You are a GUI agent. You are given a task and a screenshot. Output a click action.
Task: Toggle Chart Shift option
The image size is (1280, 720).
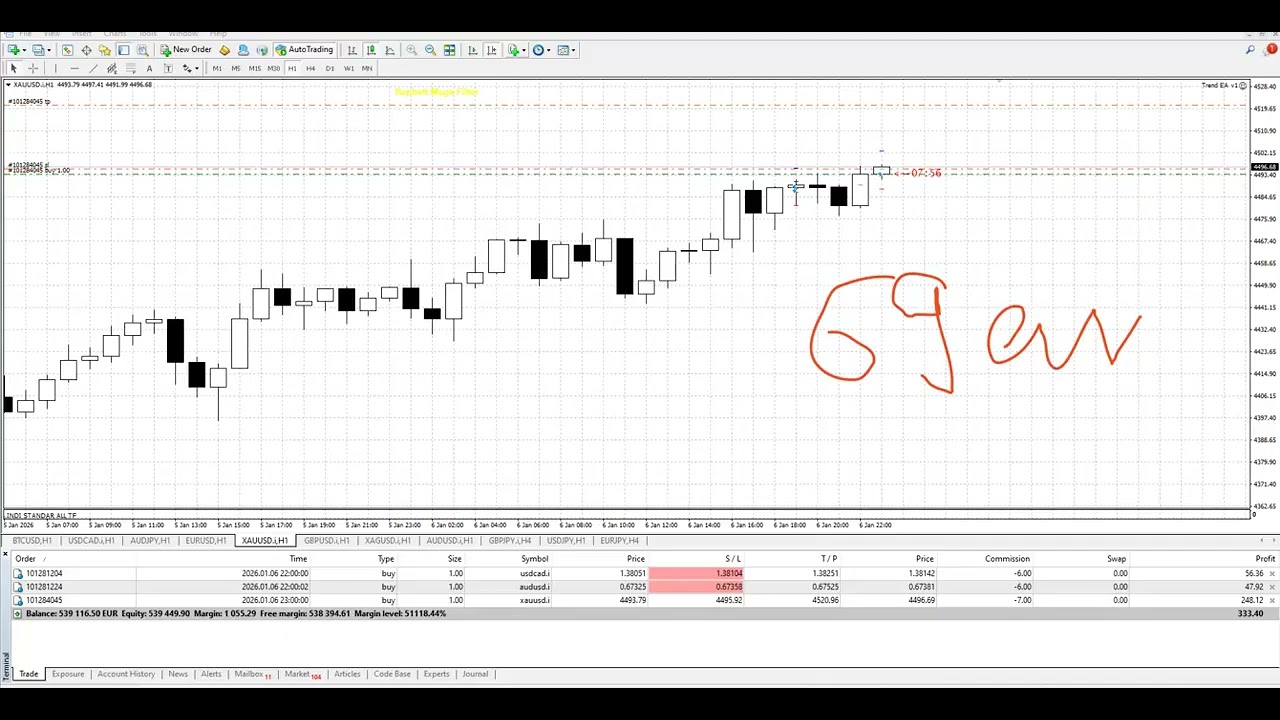tap(492, 50)
